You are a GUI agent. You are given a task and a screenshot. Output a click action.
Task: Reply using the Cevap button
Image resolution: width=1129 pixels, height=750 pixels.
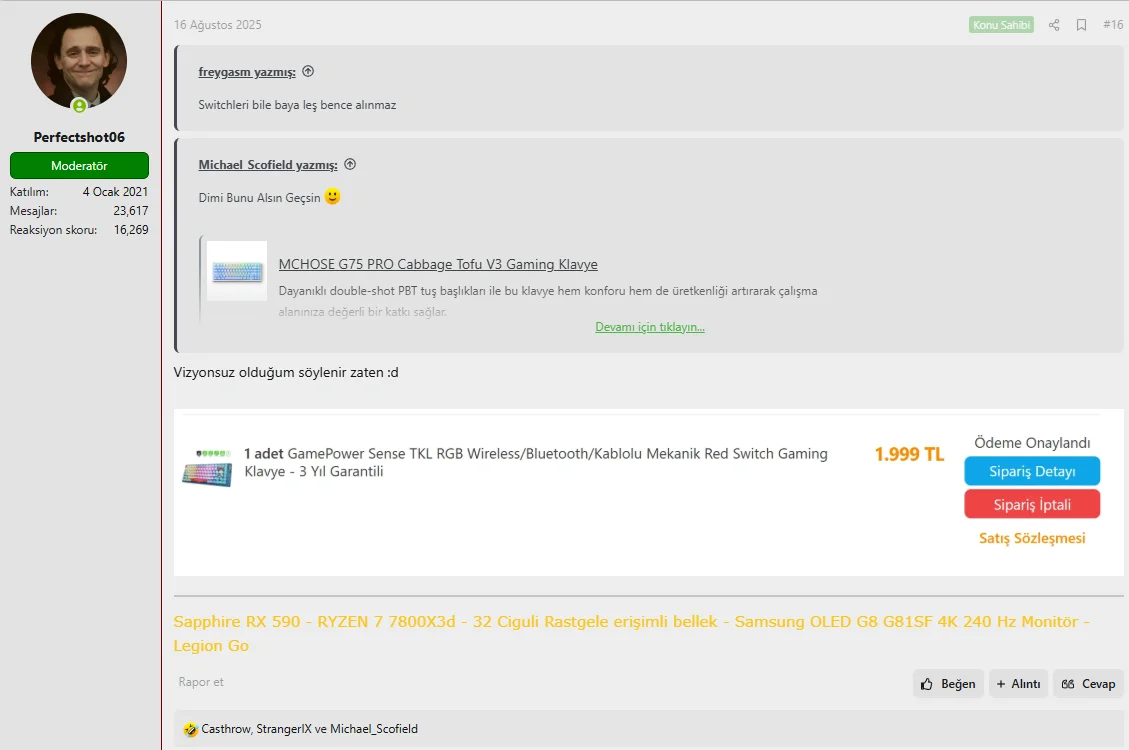tap(1088, 684)
